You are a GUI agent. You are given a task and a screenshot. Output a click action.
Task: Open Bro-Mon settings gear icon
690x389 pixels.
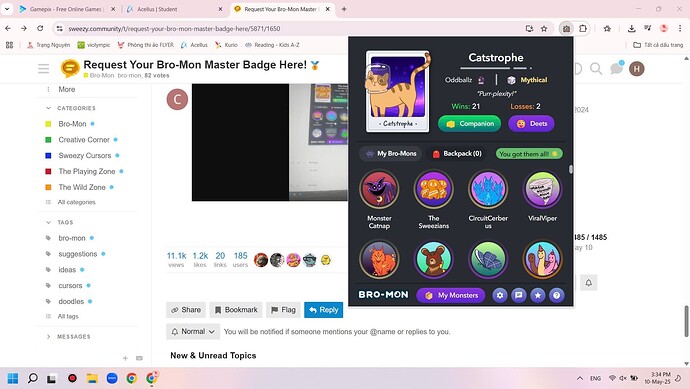click(x=499, y=295)
